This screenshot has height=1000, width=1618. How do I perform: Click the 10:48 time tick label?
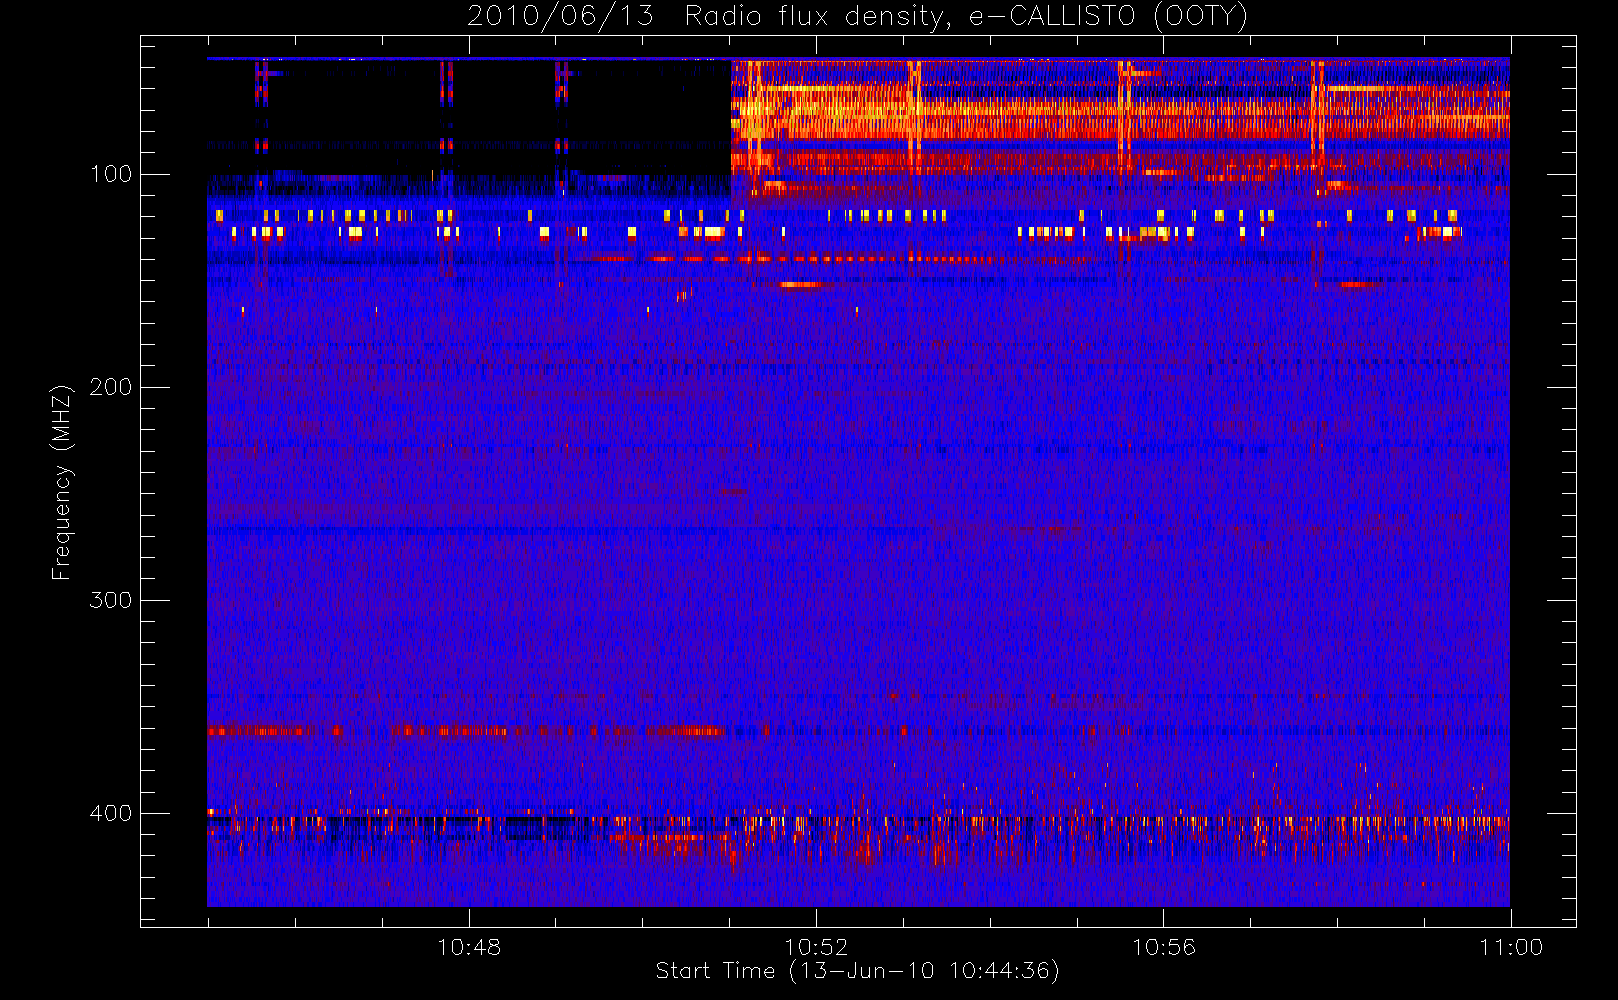(469, 947)
